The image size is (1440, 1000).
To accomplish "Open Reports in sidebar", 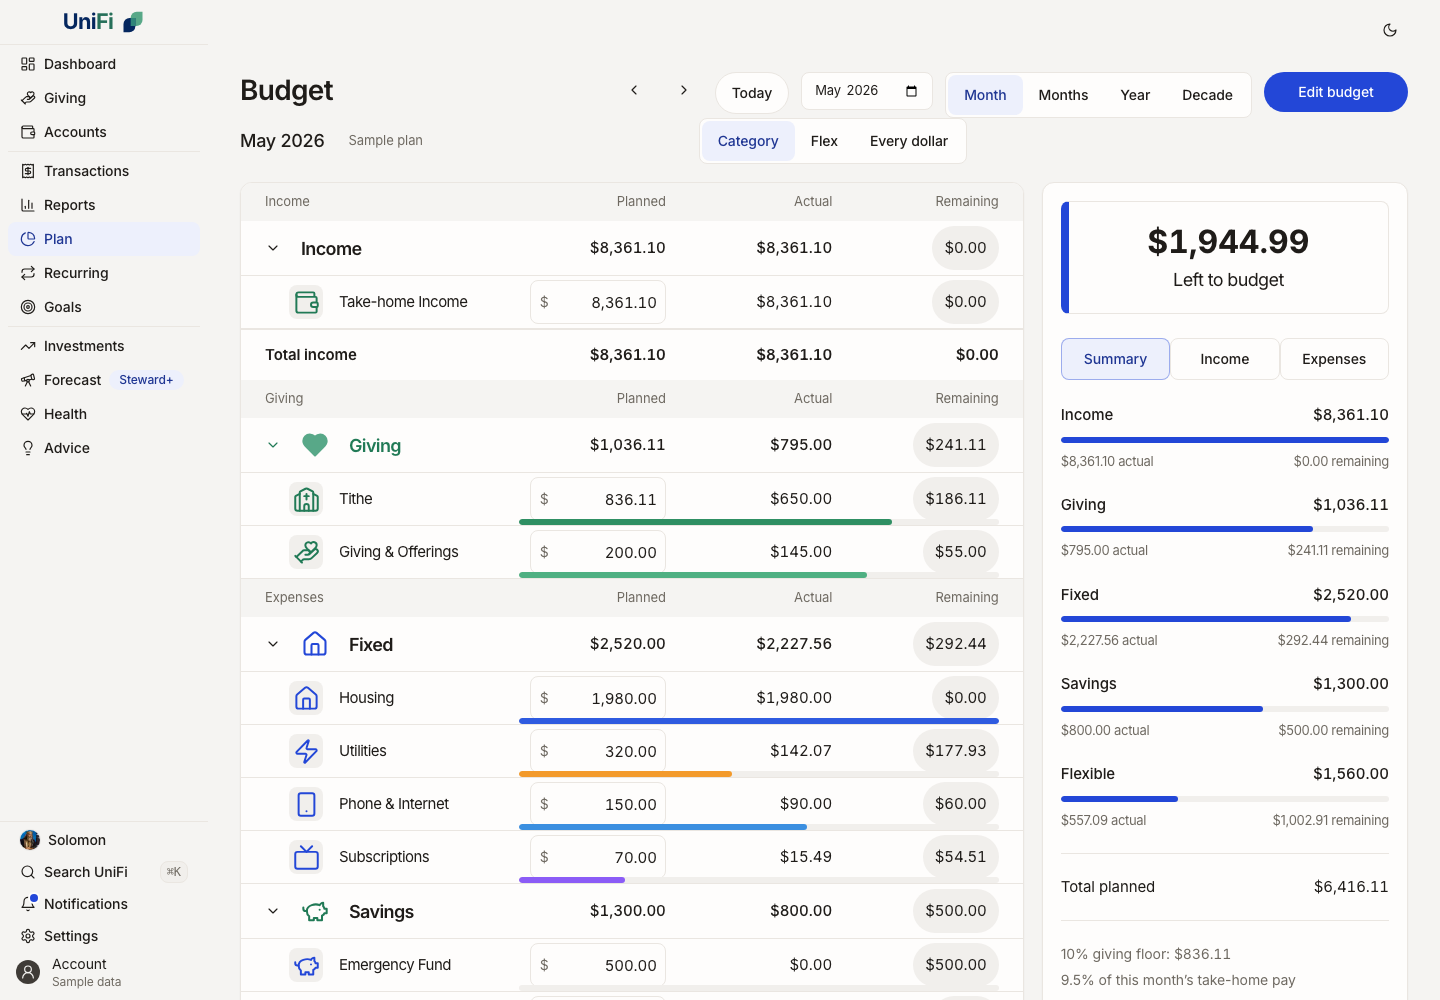I will pyautogui.click(x=104, y=205).
